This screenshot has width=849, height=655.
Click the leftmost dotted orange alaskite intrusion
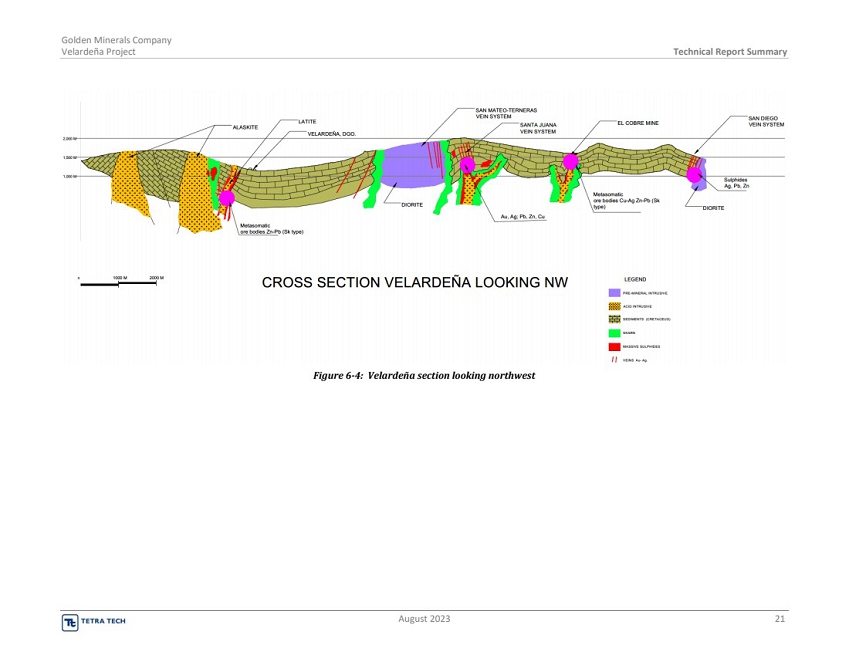(x=129, y=184)
